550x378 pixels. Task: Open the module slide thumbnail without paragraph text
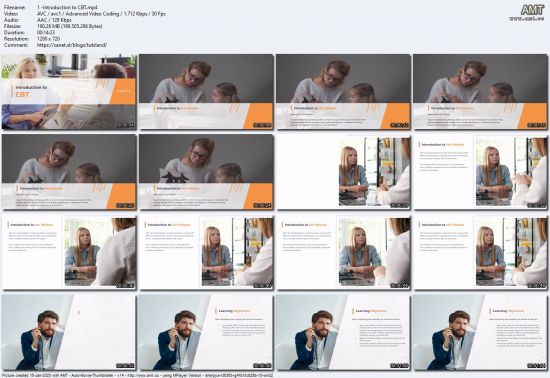coord(206,92)
